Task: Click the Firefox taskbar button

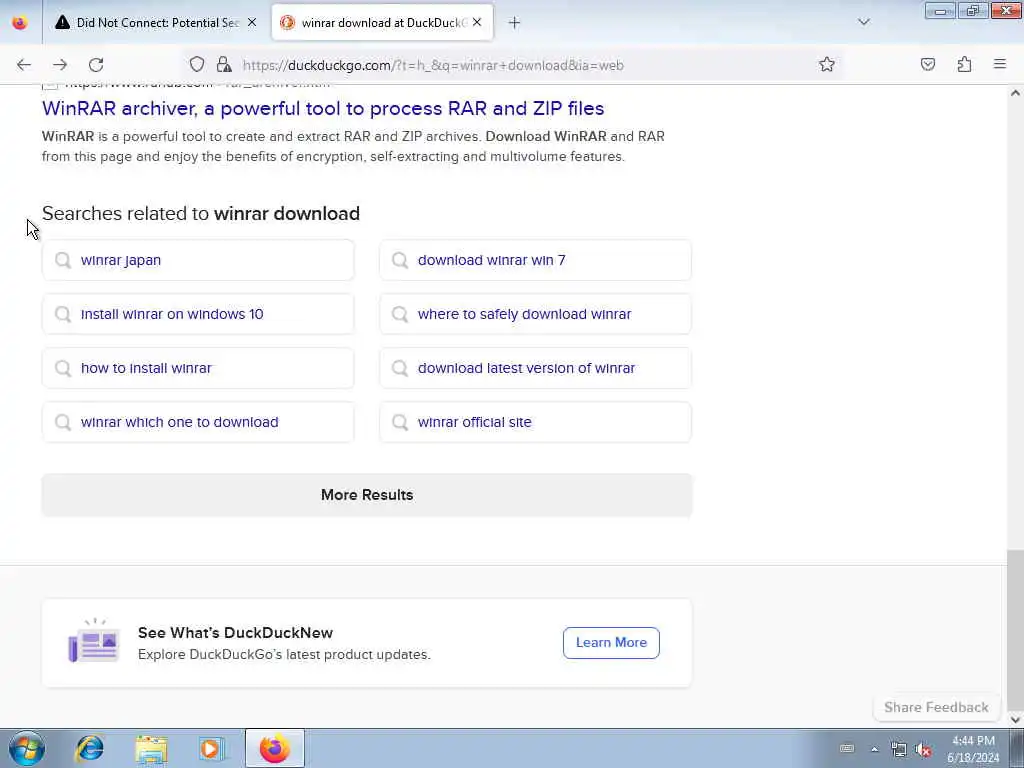Action: (x=274, y=748)
